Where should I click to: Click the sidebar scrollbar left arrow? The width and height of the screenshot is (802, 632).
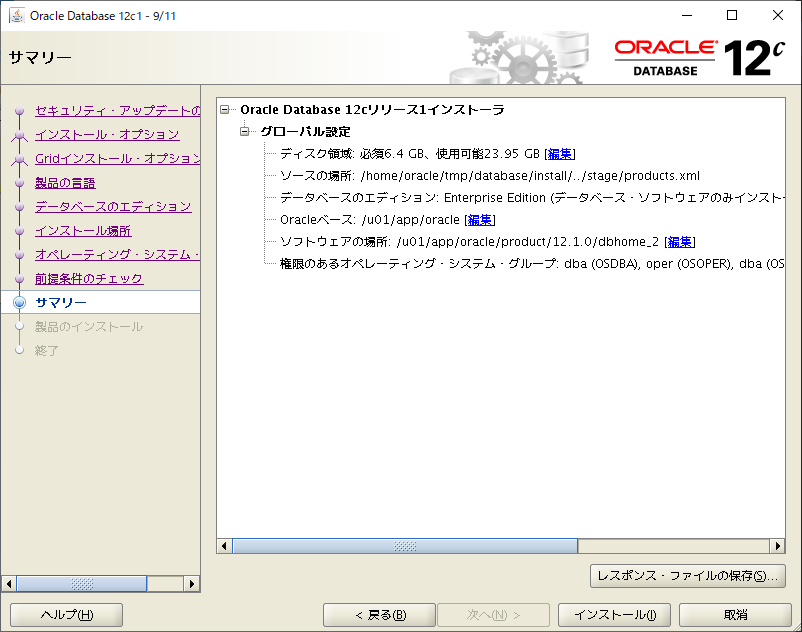point(9,583)
